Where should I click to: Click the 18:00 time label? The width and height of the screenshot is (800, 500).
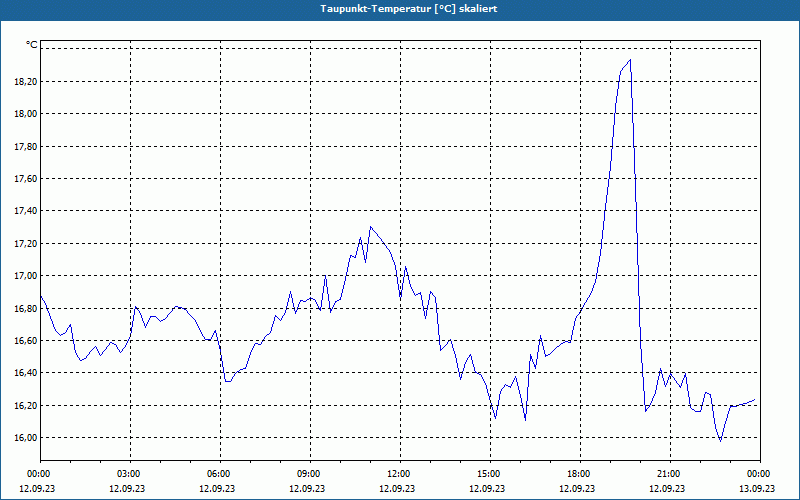click(x=580, y=474)
